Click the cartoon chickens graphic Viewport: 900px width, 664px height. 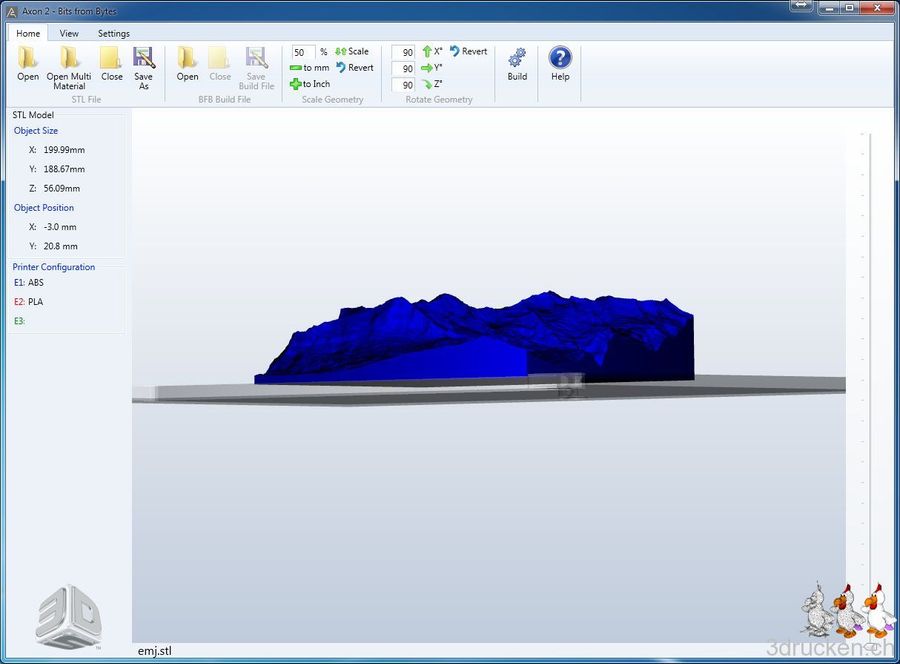point(848,609)
